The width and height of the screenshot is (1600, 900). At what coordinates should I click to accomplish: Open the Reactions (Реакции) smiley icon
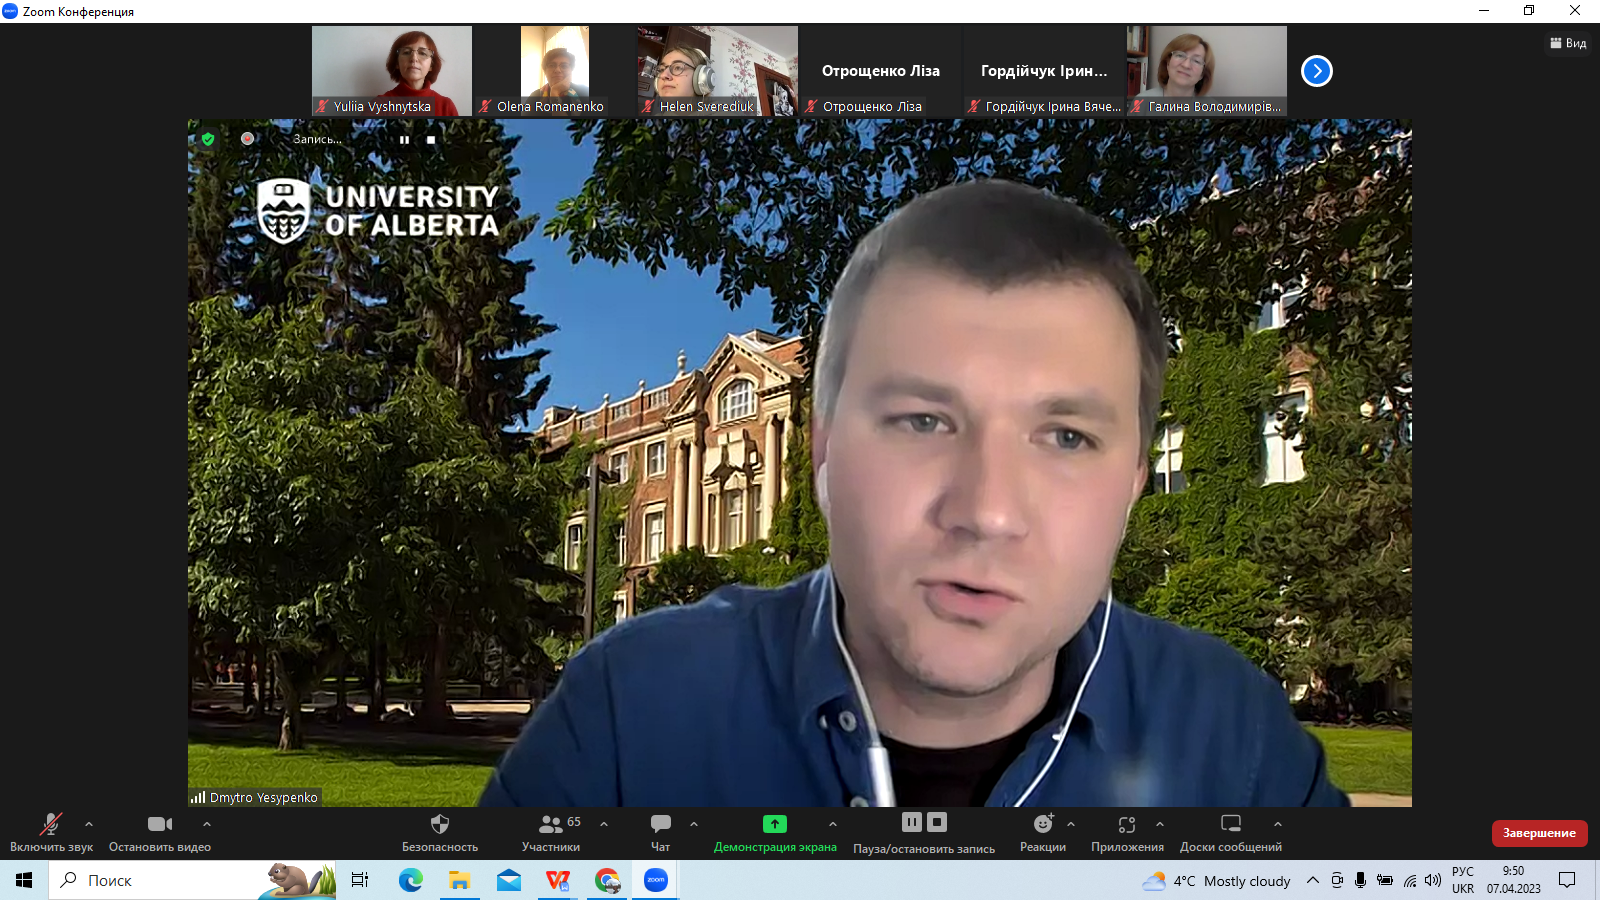coord(1043,824)
